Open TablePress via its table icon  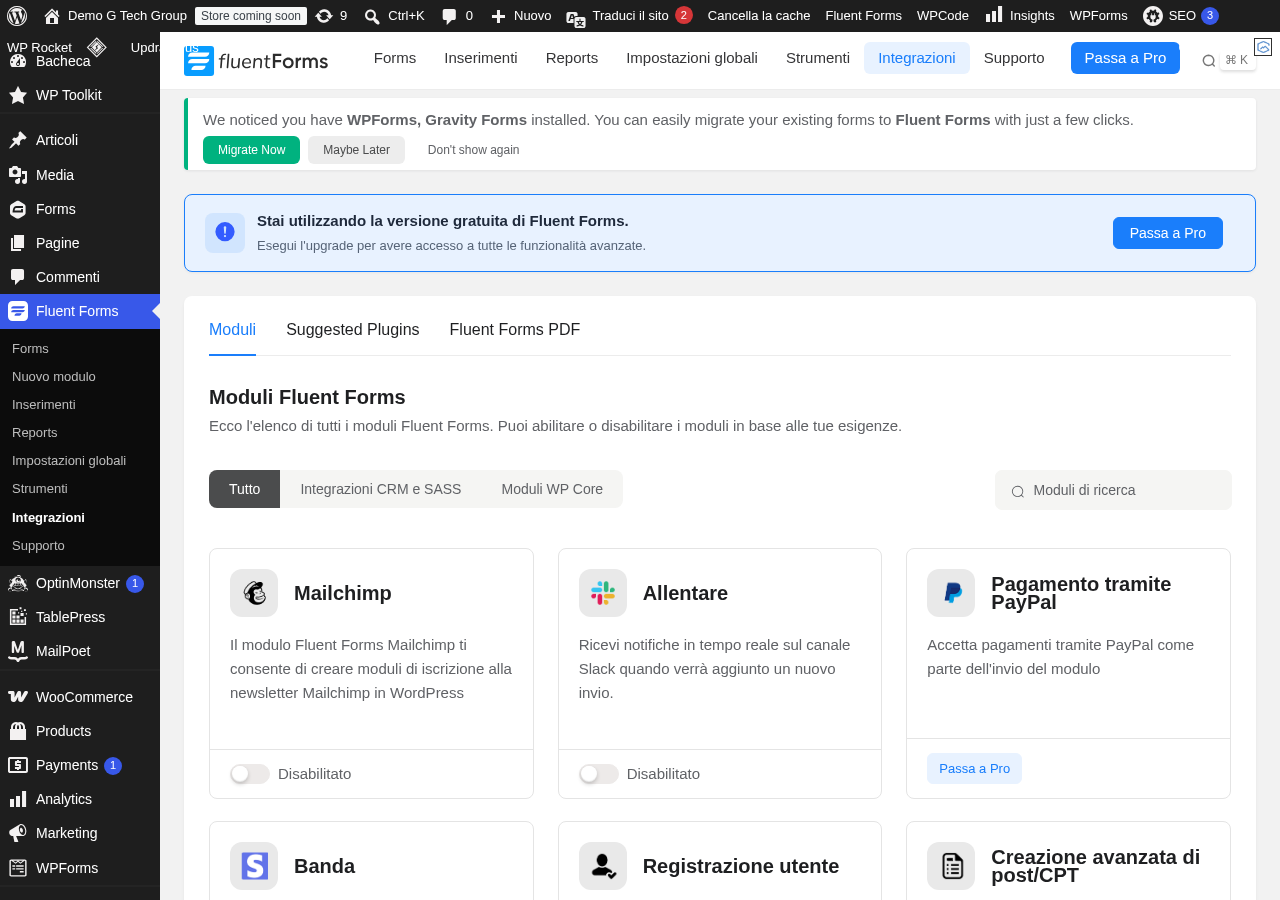(18, 617)
